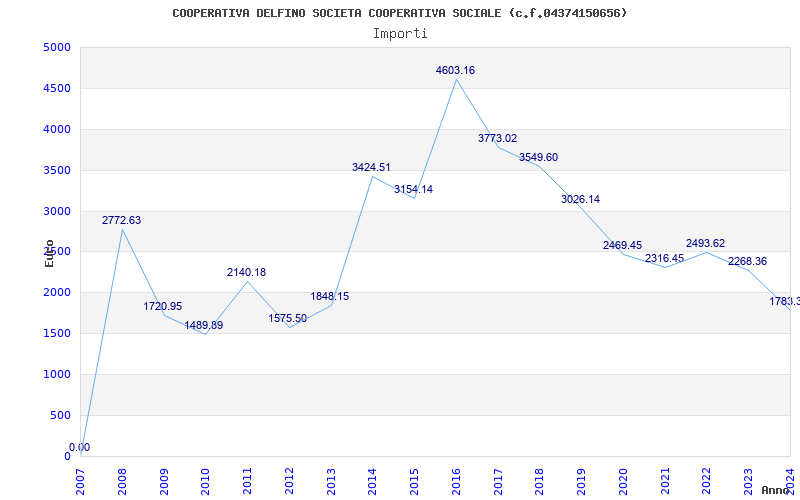
Task: Click the data label 2493.62
Action: 706,243
